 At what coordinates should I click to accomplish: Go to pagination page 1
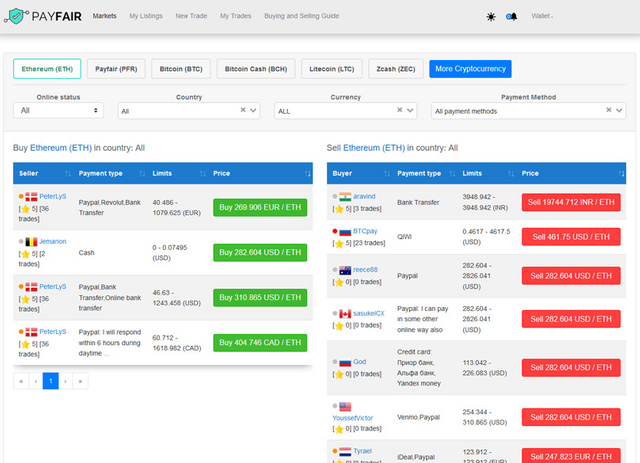pyautogui.click(x=51, y=381)
